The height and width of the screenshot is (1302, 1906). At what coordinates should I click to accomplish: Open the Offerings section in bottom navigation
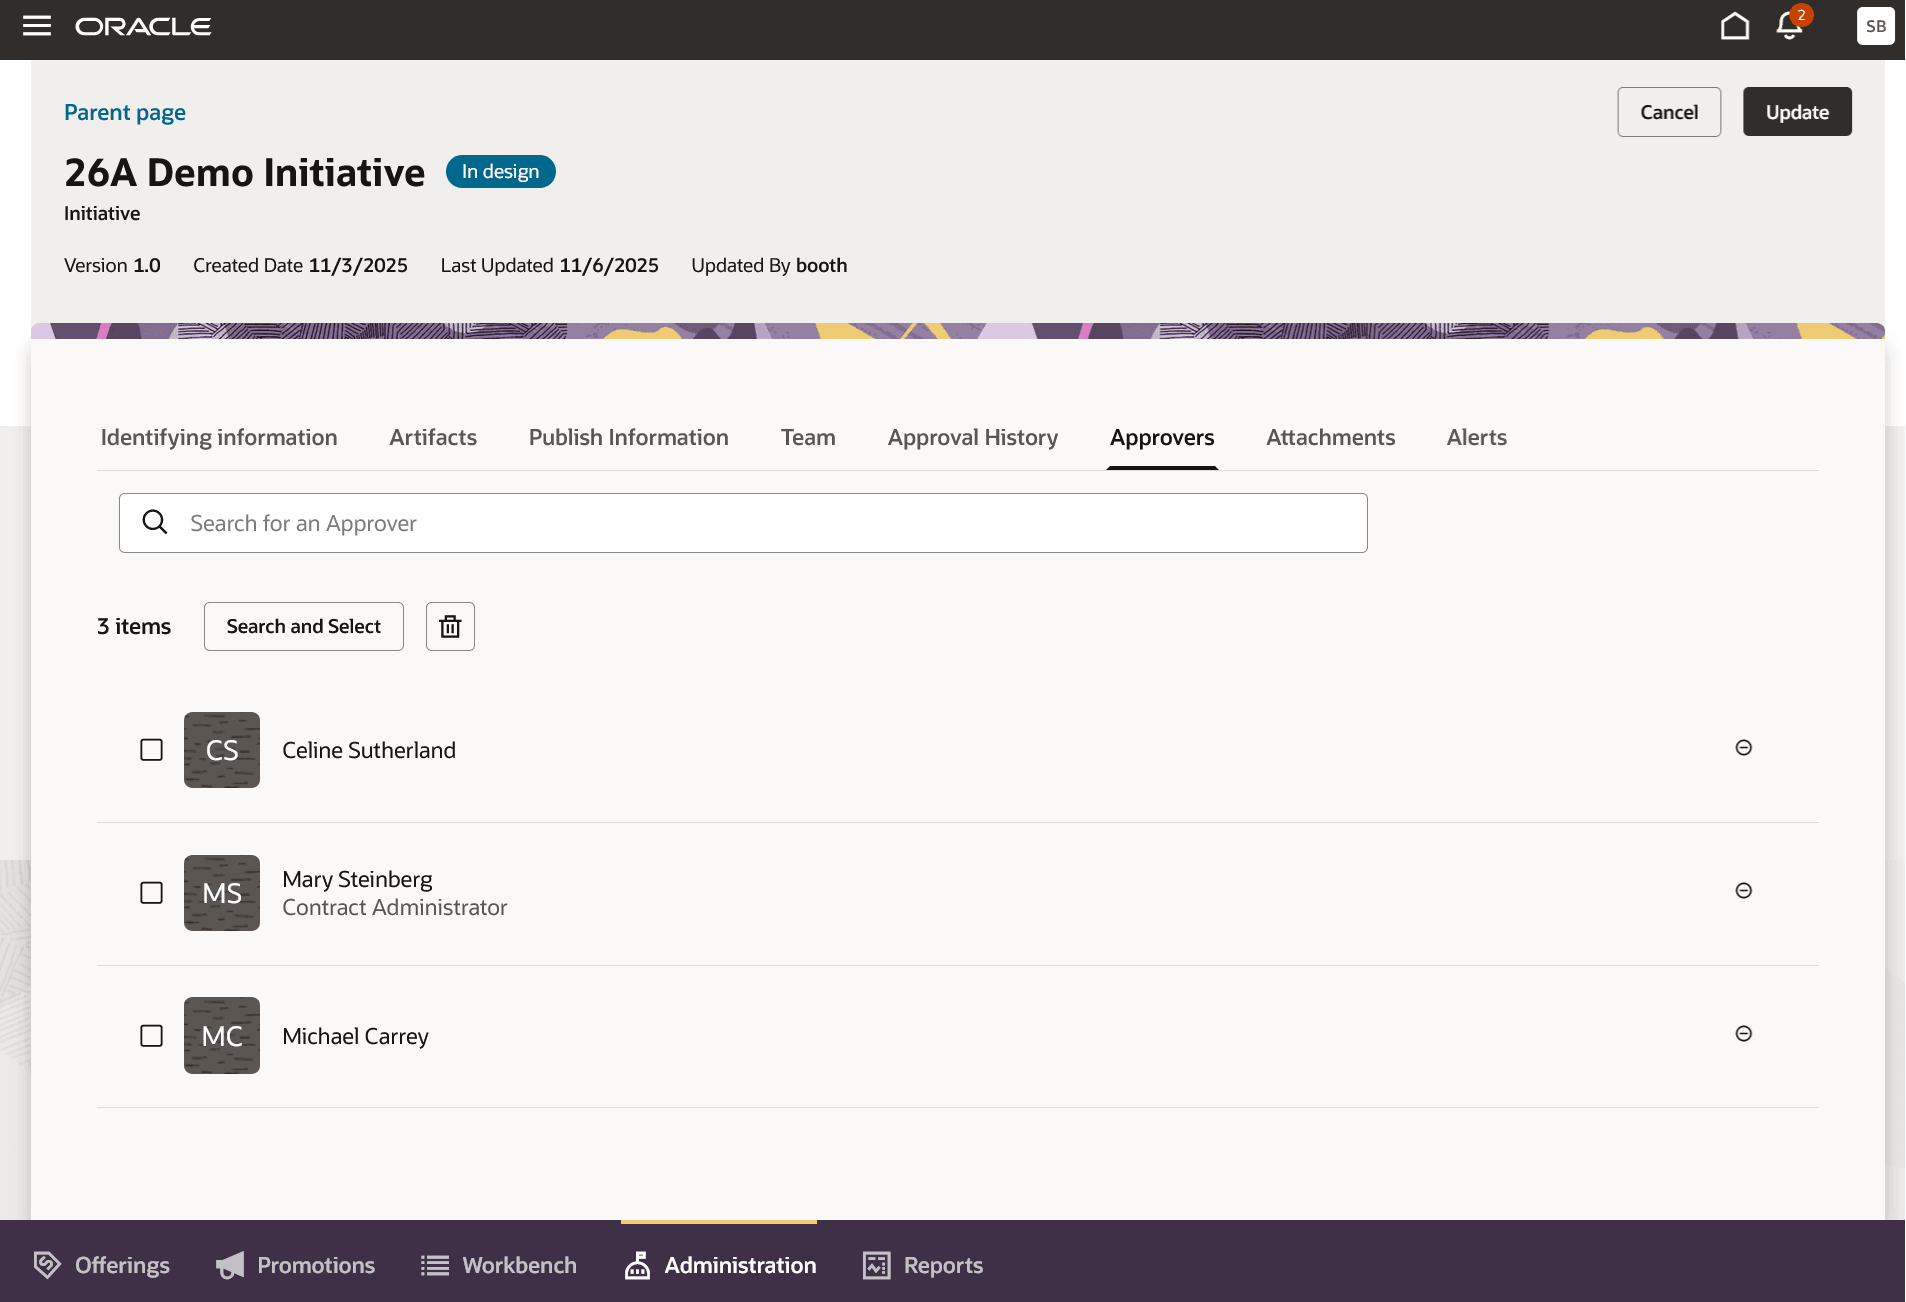pyautogui.click(x=100, y=1265)
